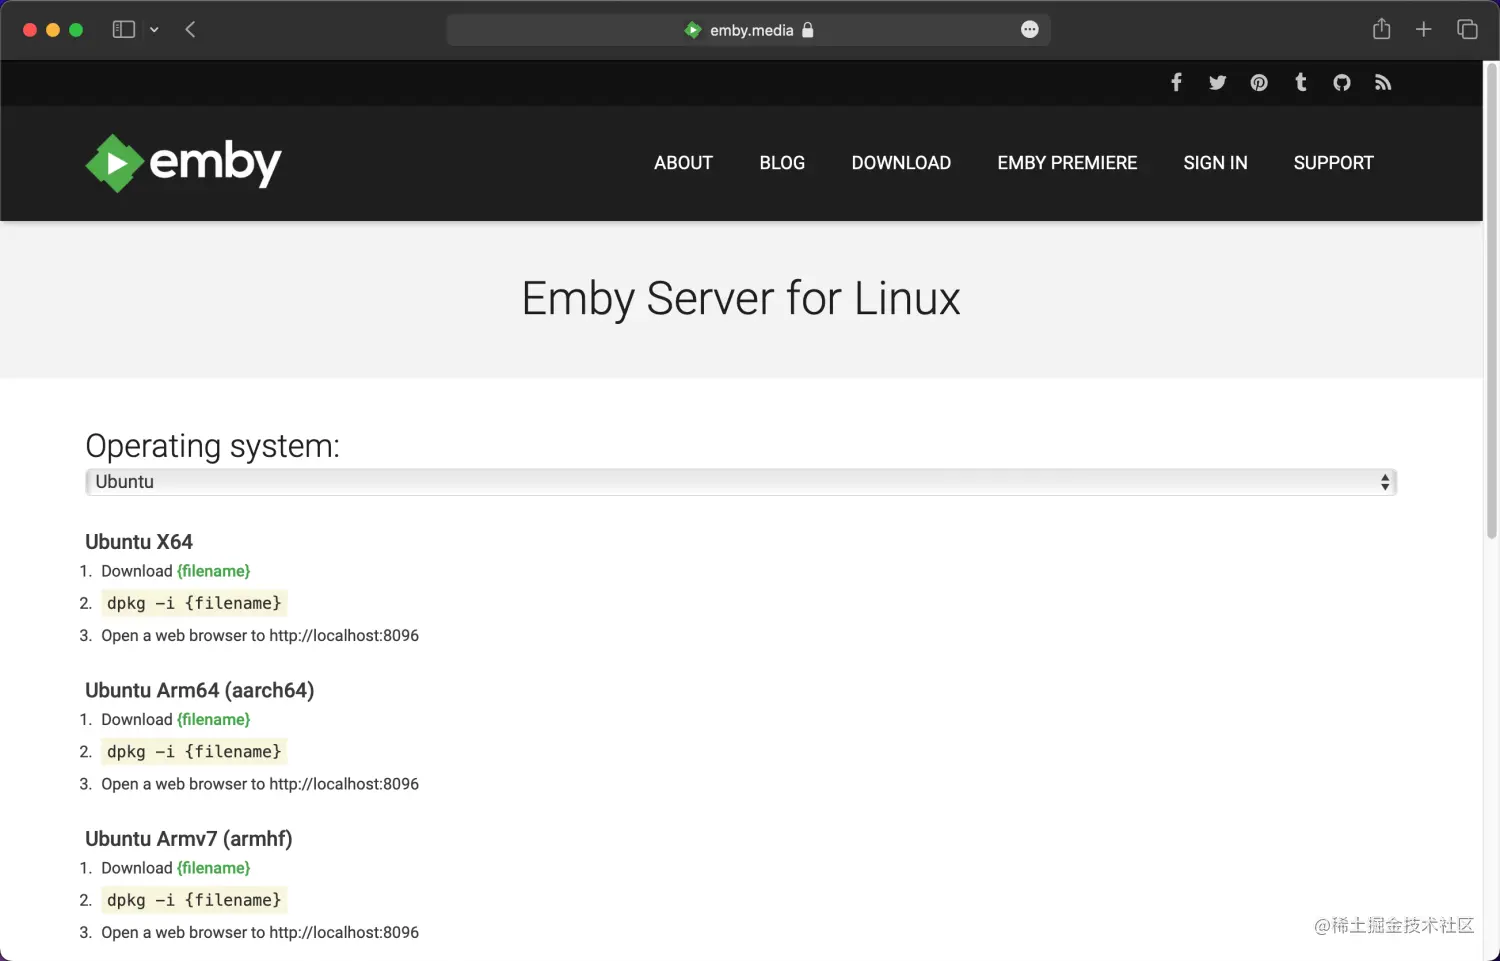Click the dpkg command under Ubuntu Arm64

click(194, 752)
